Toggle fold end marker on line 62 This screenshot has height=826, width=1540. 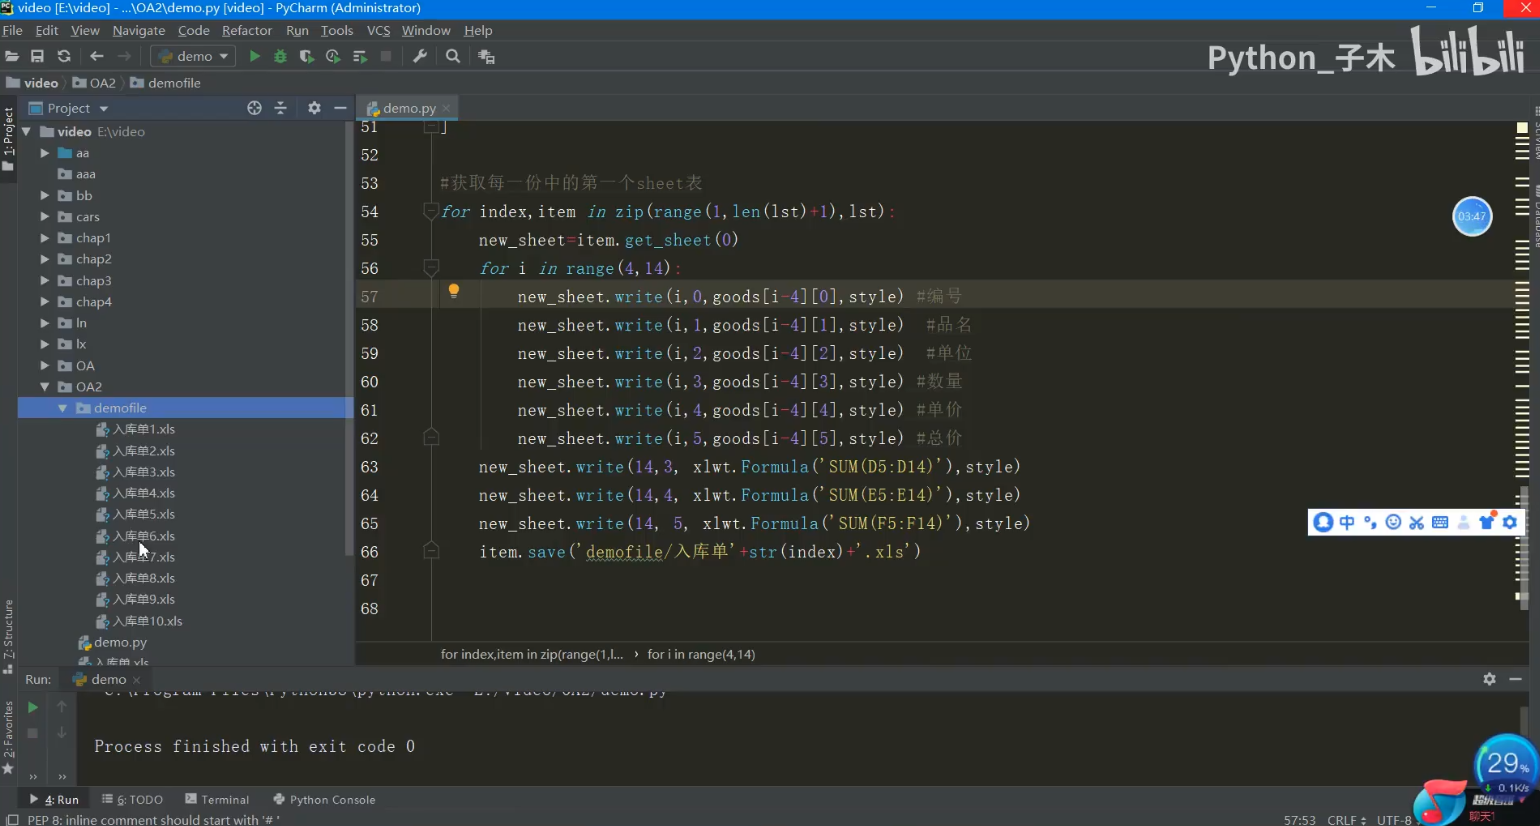tap(431, 438)
